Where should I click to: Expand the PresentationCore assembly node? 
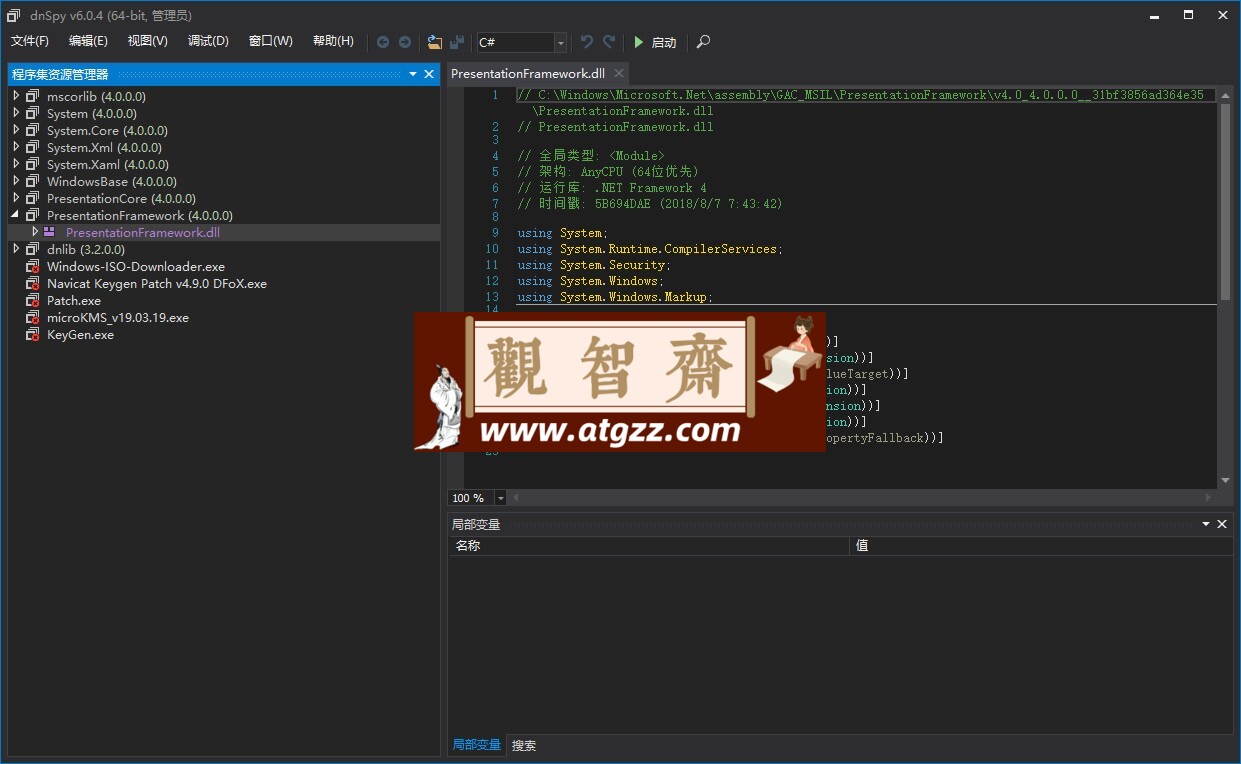(x=16, y=199)
